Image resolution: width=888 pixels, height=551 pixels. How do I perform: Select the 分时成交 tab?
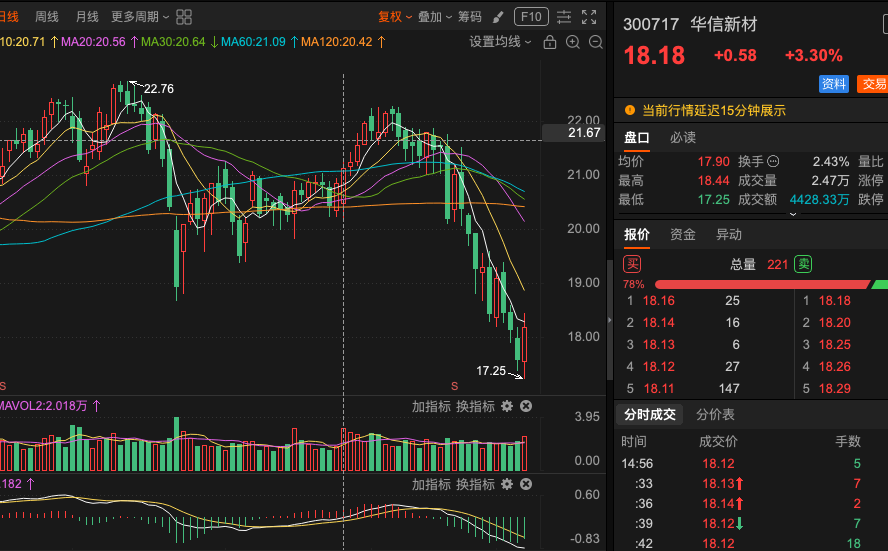(650, 415)
